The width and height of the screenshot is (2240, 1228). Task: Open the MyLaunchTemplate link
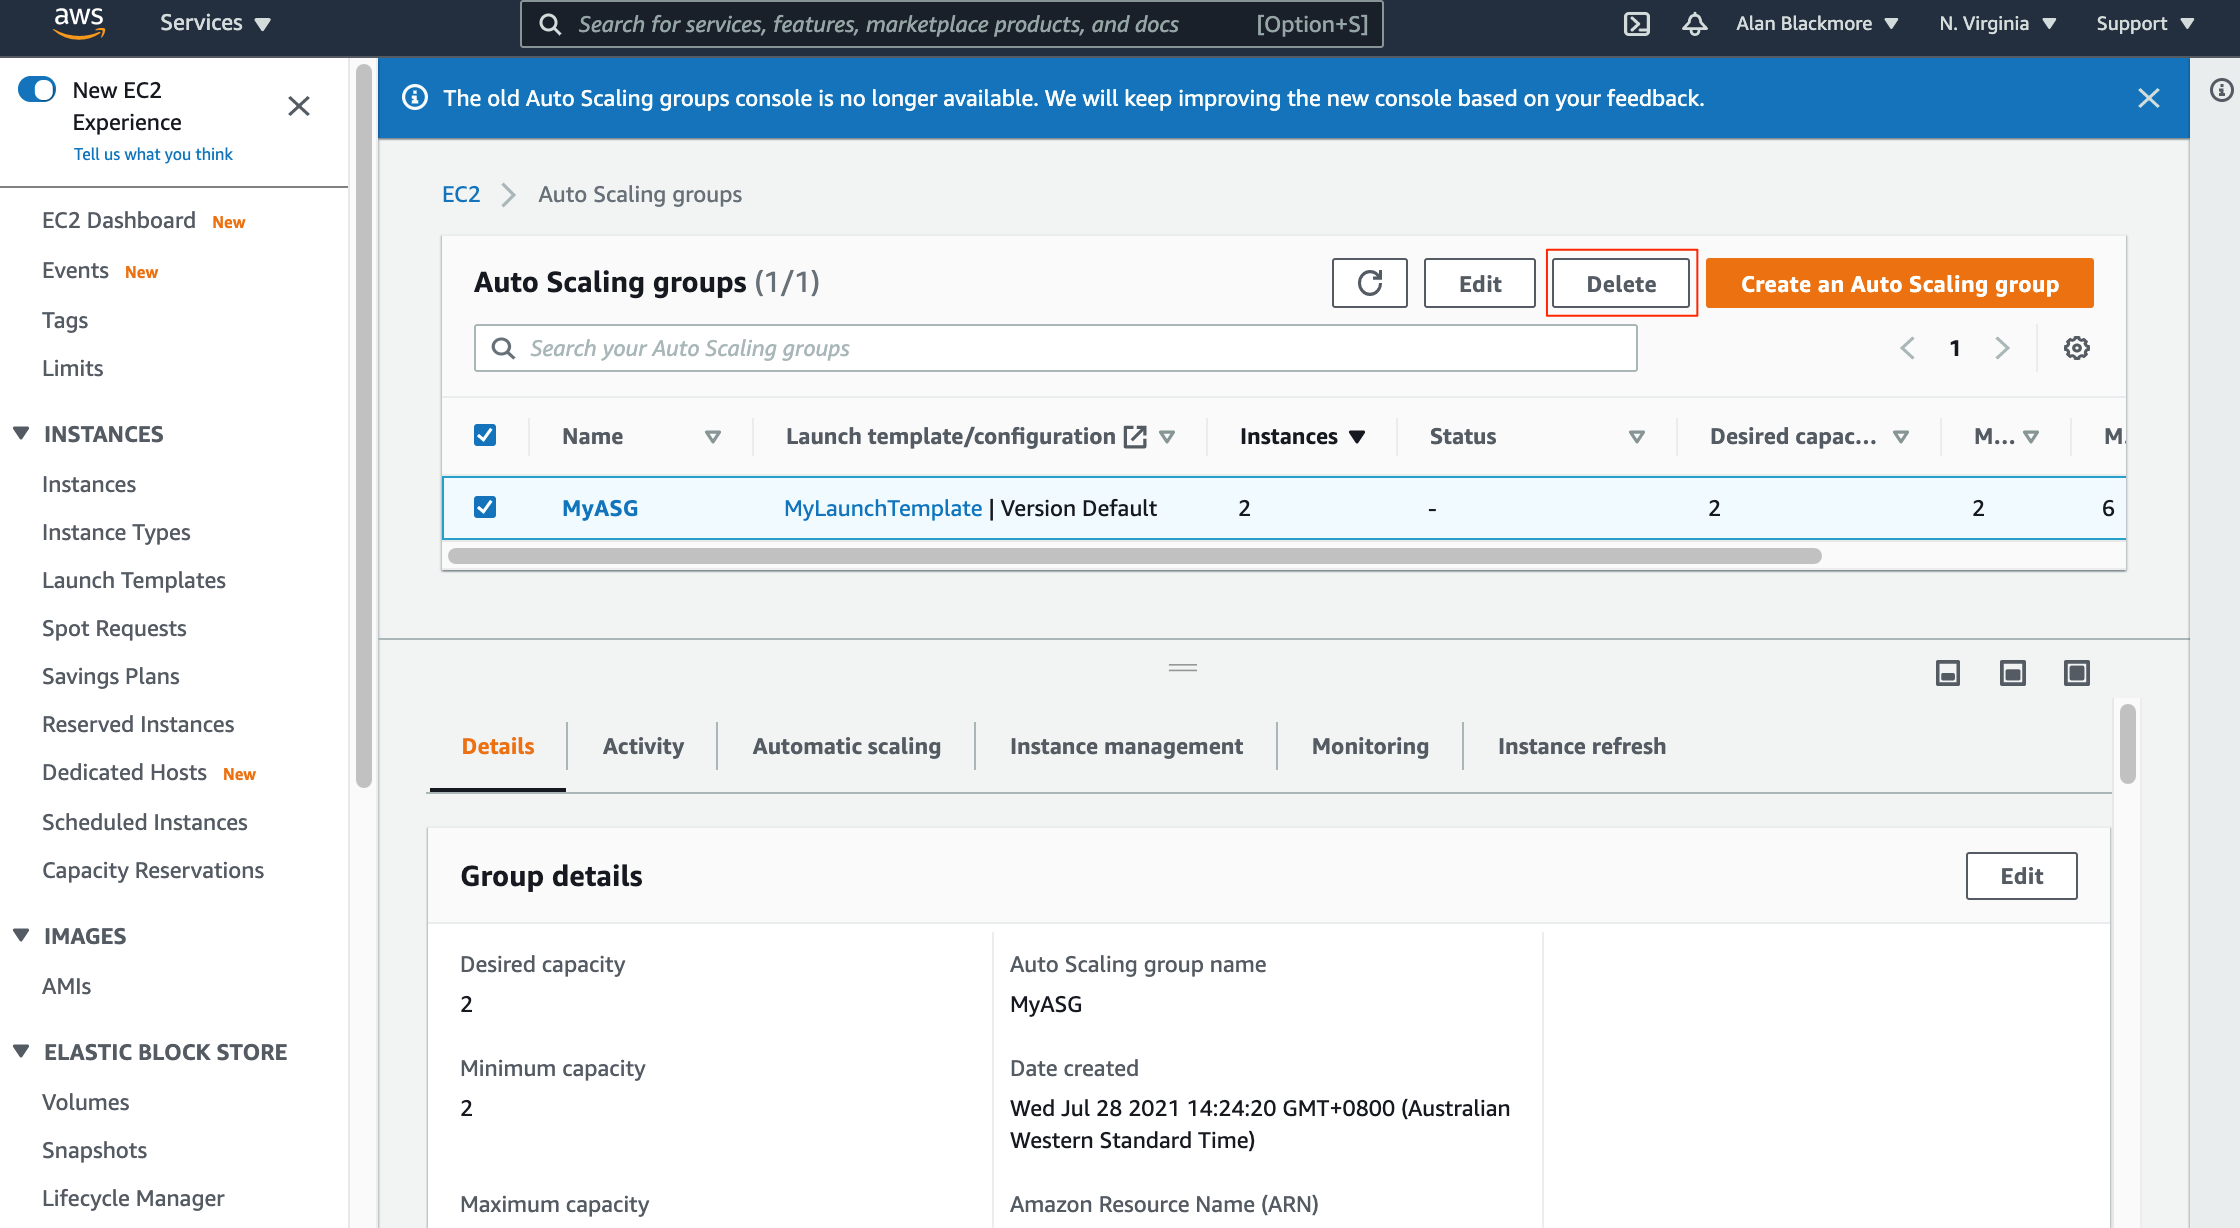pyautogui.click(x=880, y=507)
